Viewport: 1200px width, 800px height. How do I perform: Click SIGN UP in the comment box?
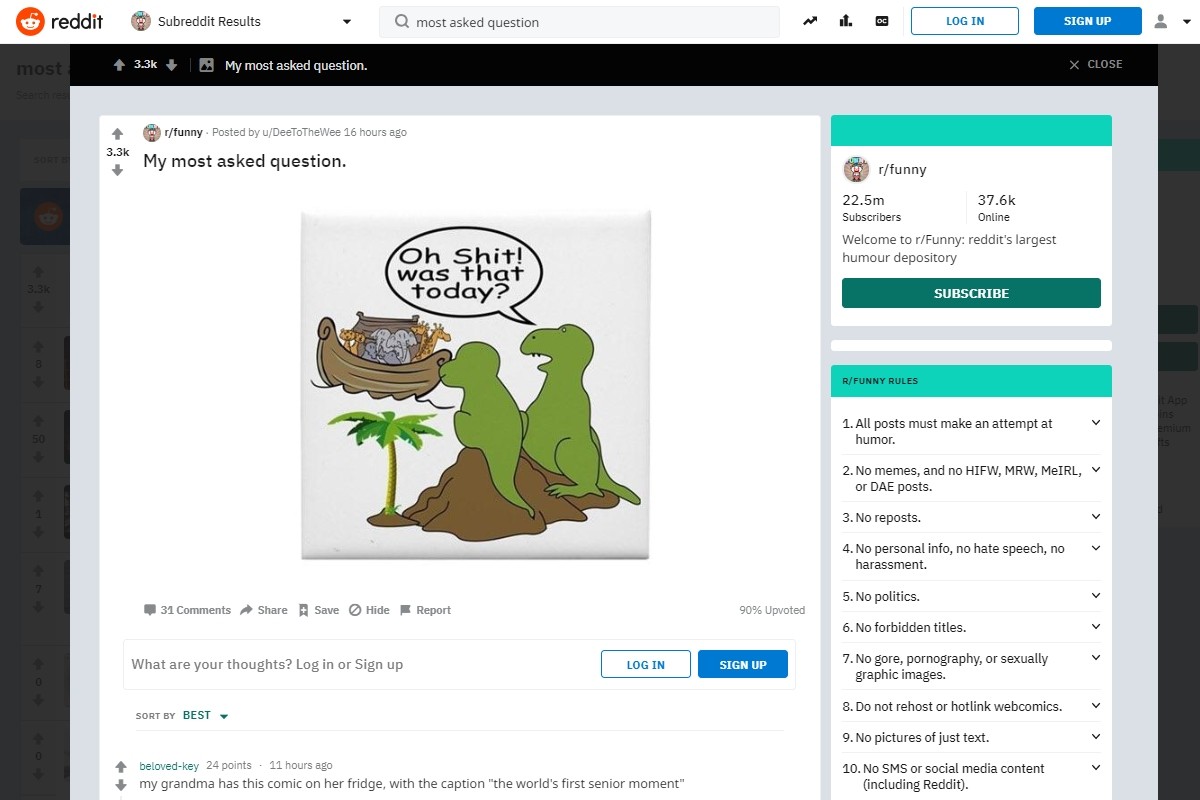[x=743, y=665]
